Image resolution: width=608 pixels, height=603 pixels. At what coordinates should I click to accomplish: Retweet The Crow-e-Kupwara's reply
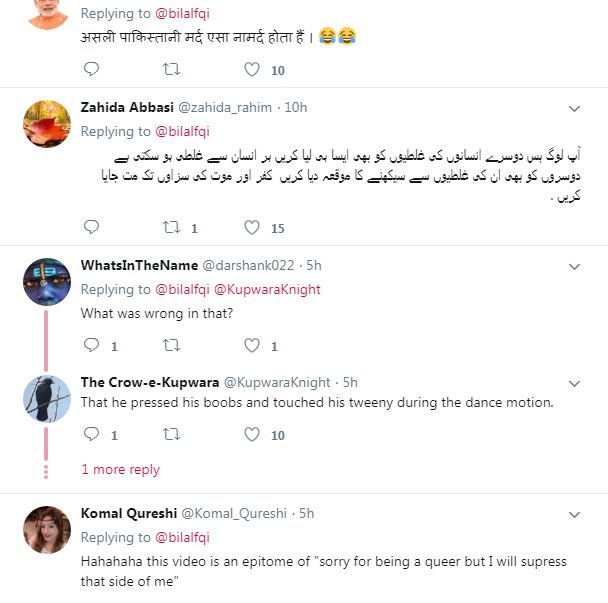(x=171, y=435)
